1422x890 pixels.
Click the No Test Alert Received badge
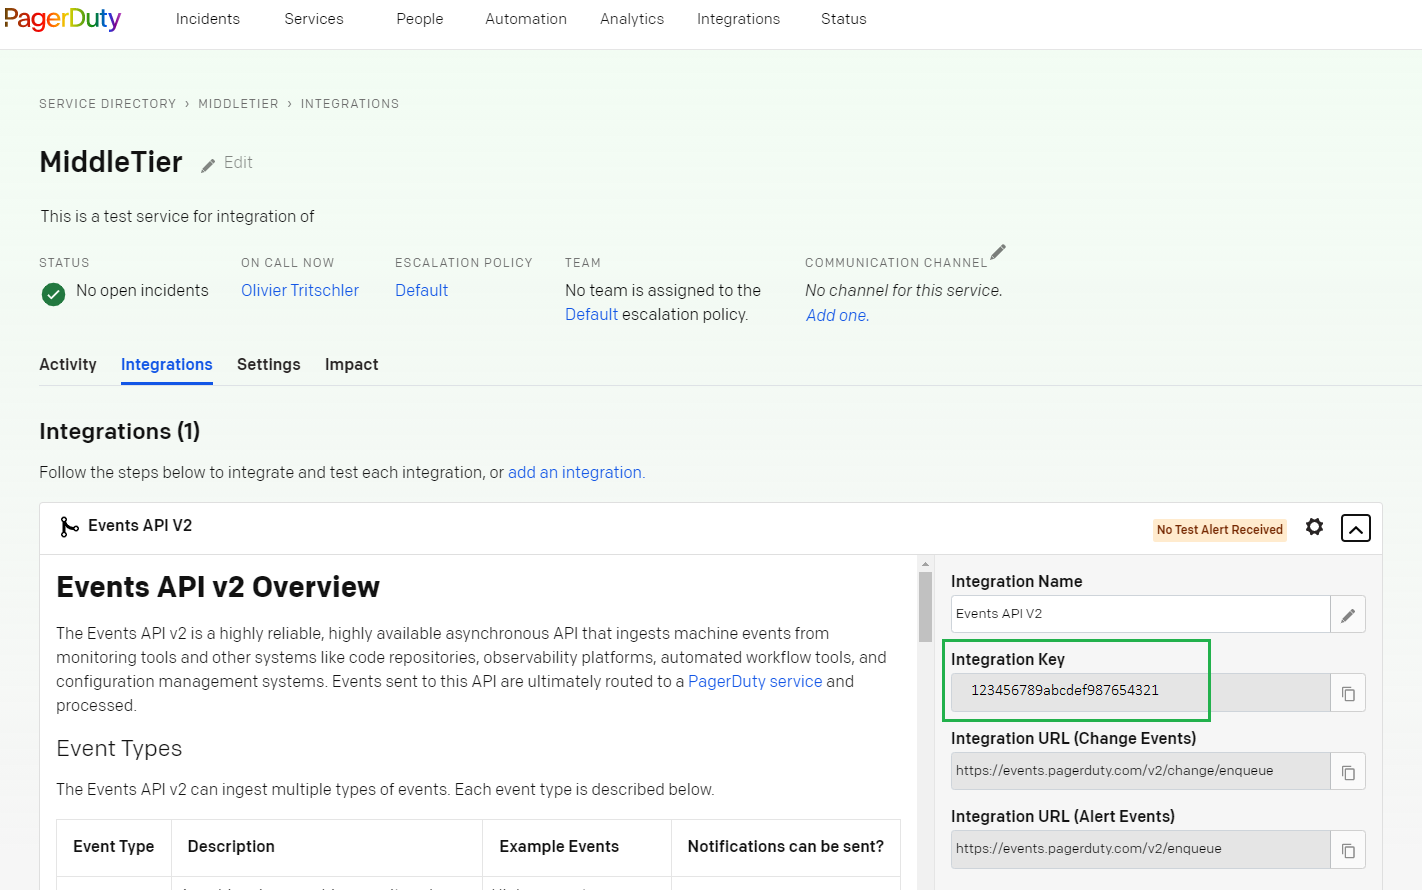click(1220, 530)
